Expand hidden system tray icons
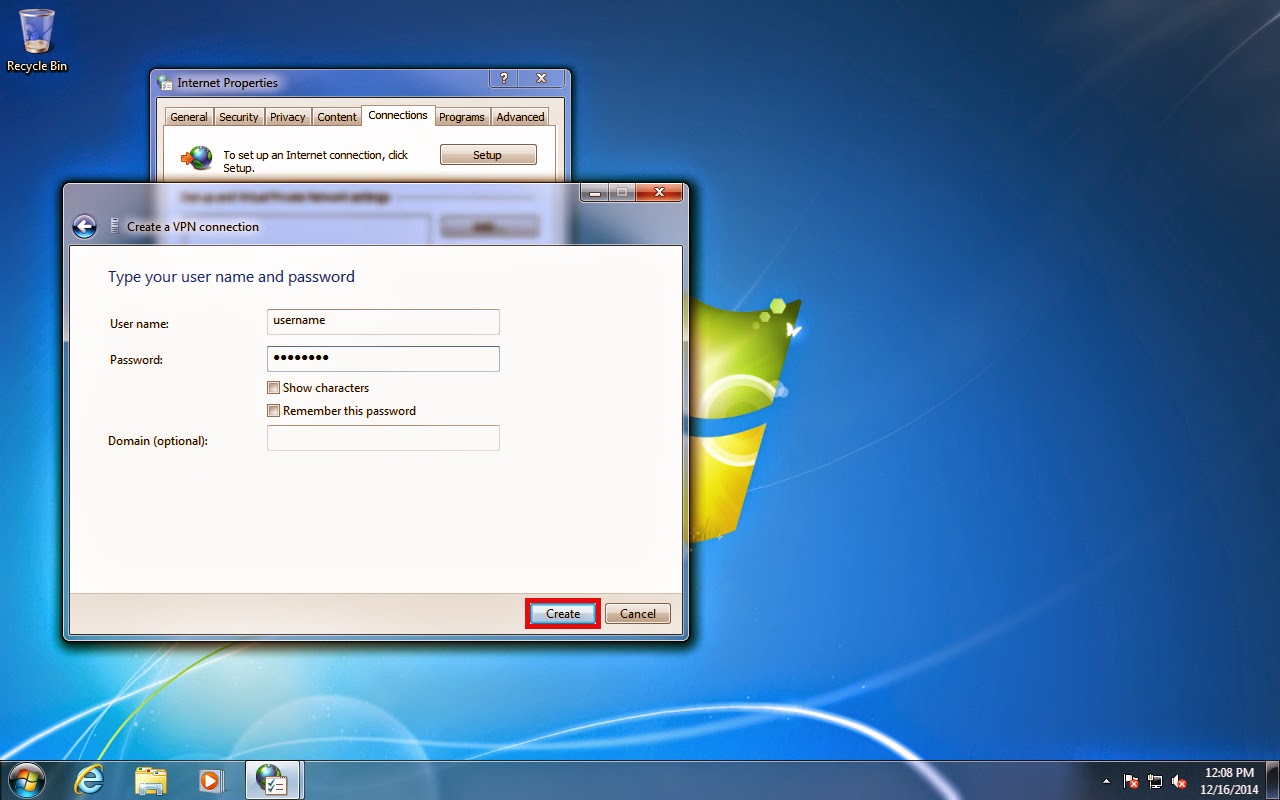Screen dimensions: 1280x800 1106,781
